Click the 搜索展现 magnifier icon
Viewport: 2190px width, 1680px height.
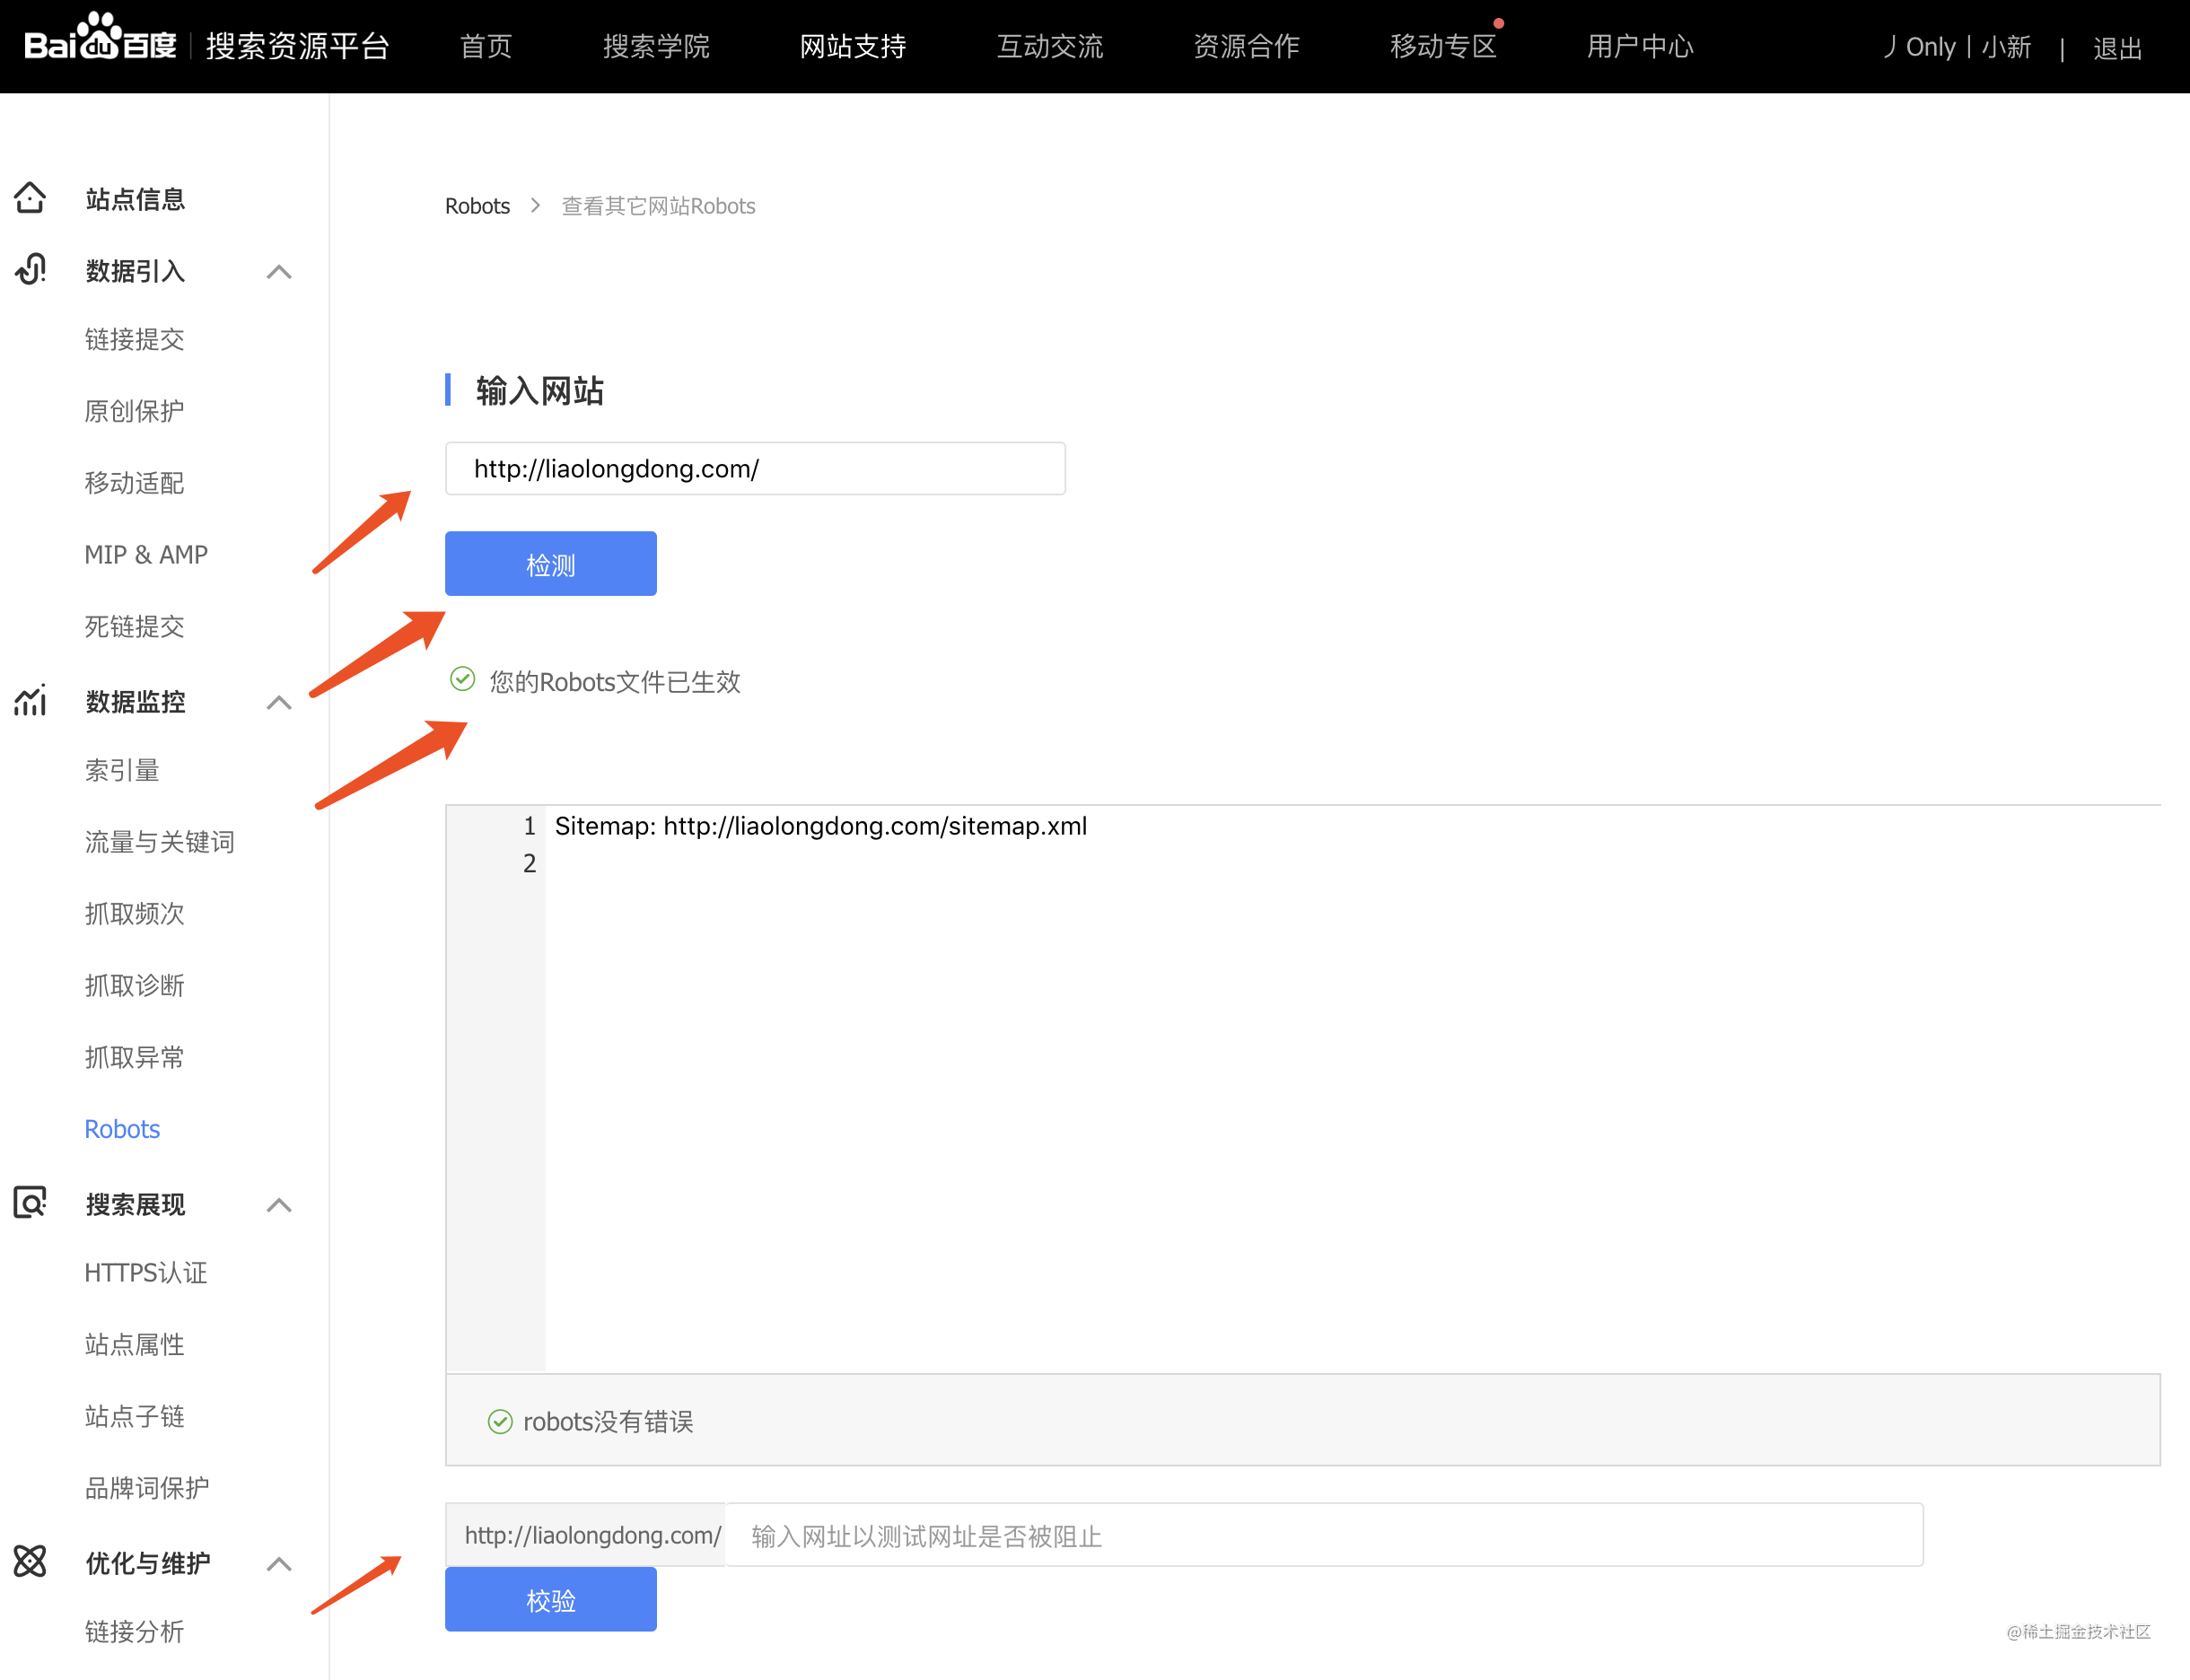[30, 1203]
